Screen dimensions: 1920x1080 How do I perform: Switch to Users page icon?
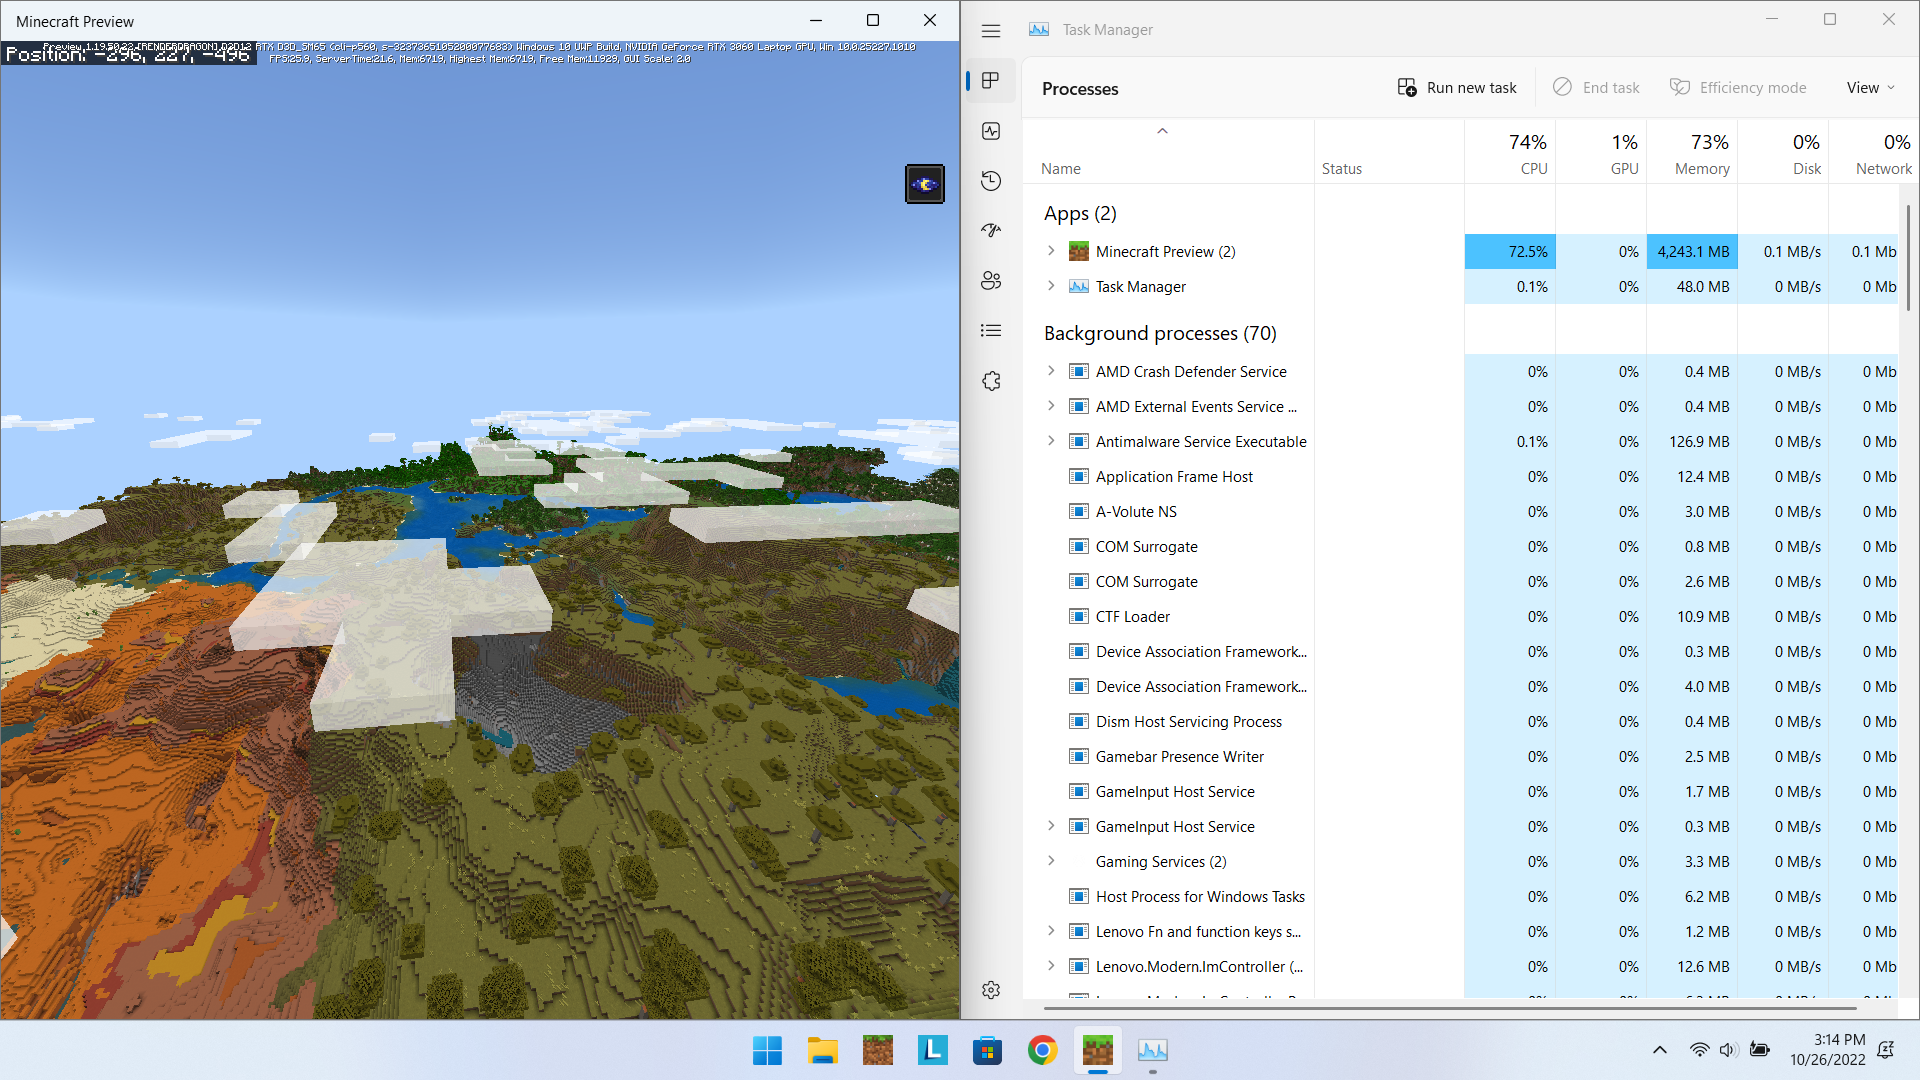[x=991, y=281]
